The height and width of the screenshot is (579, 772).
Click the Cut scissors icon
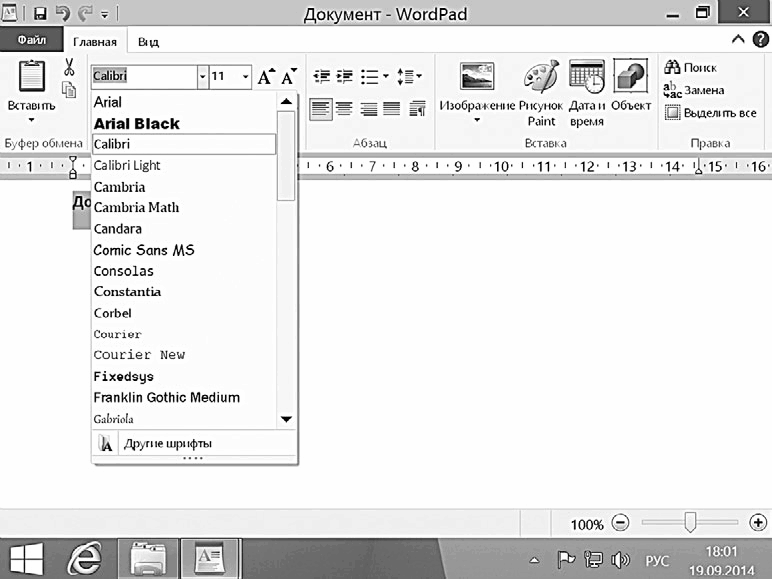tap(69, 68)
